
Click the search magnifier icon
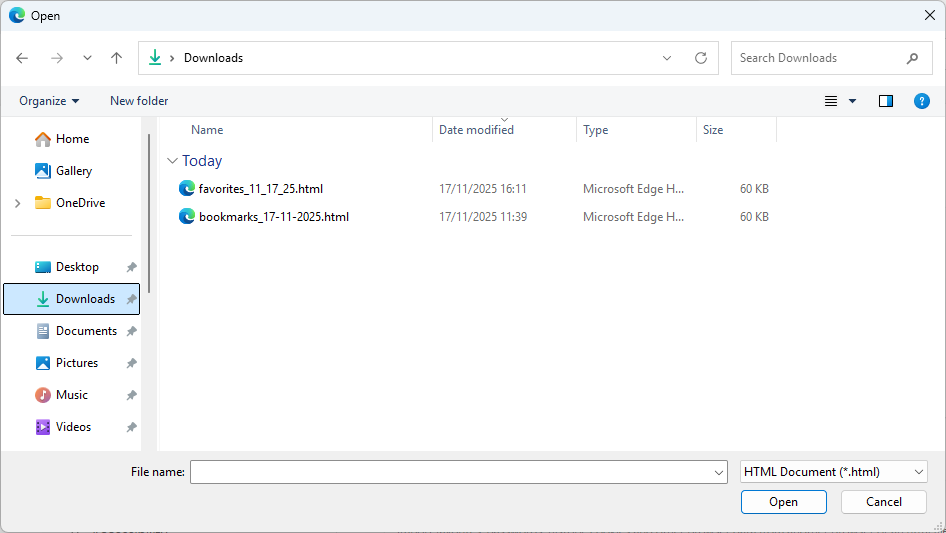912,58
